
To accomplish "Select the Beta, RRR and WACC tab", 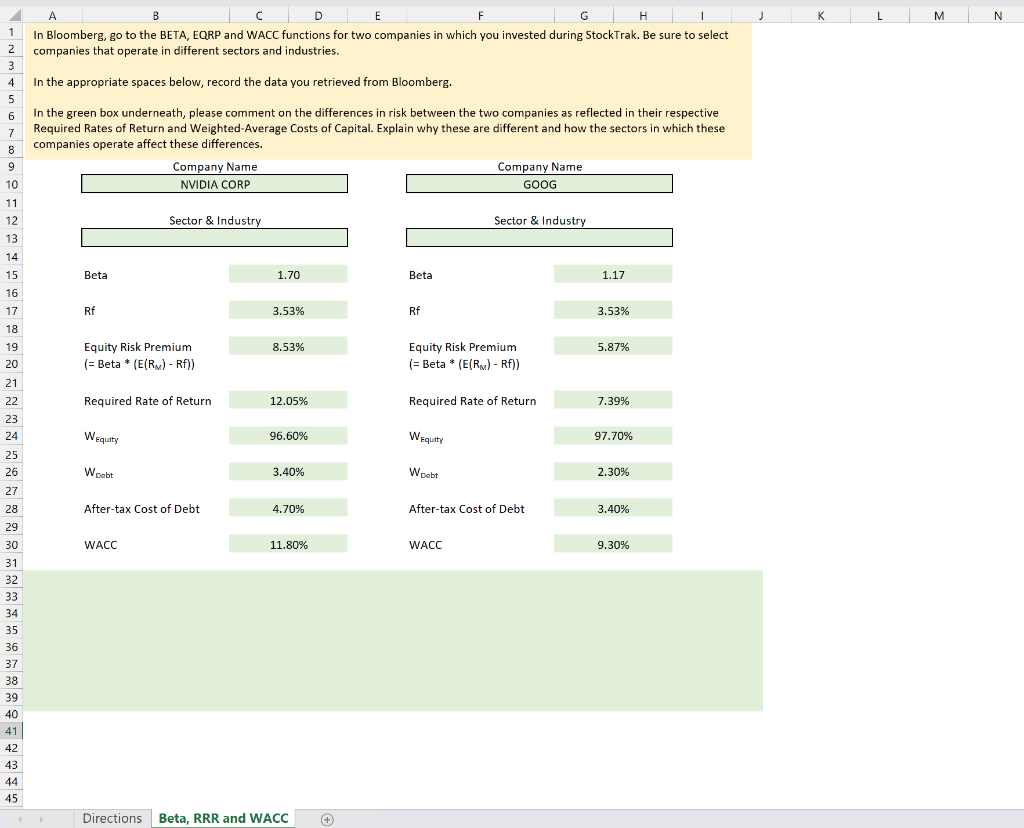I will point(223,818).
